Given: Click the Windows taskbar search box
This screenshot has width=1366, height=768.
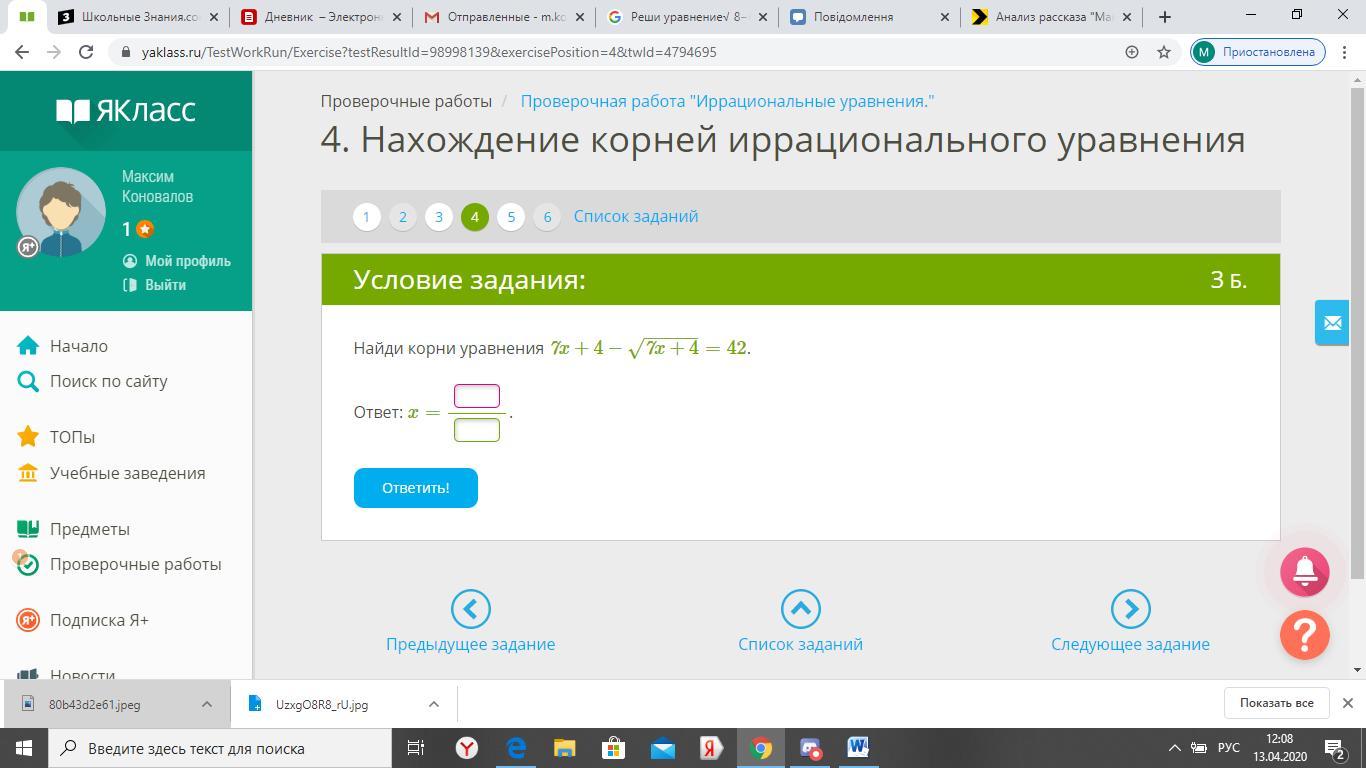Looking at the screenshot, I should pyautogui.click(x=220, y=748).
